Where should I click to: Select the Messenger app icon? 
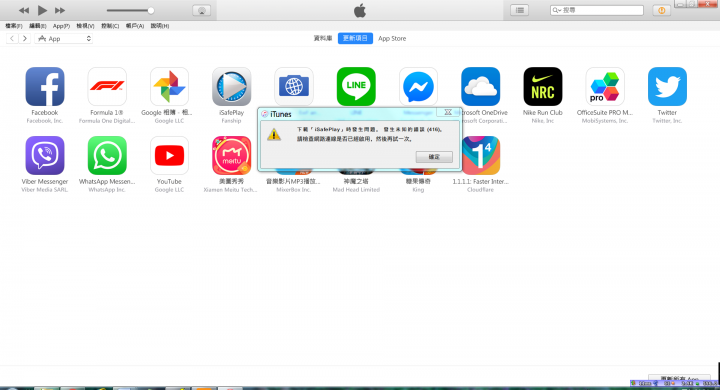point(418,86)
